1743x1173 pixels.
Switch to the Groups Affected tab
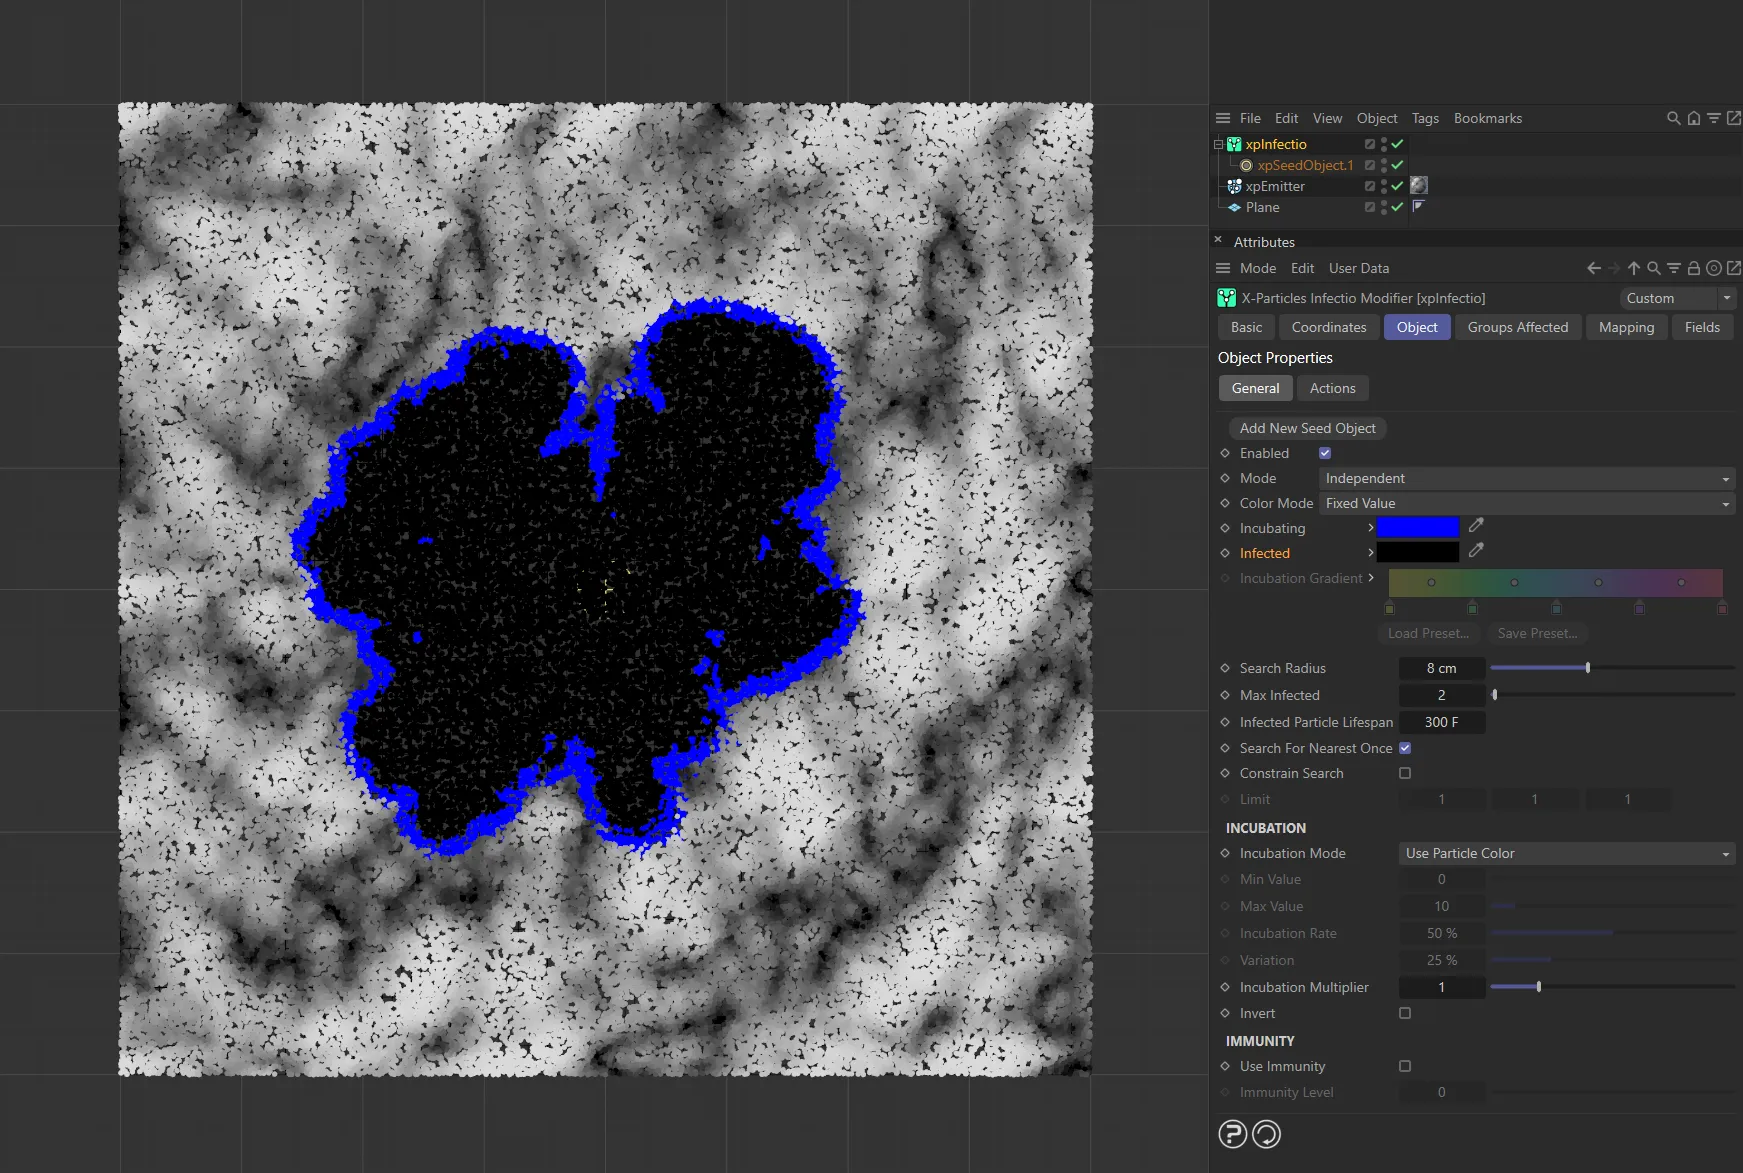point(1518,327)
